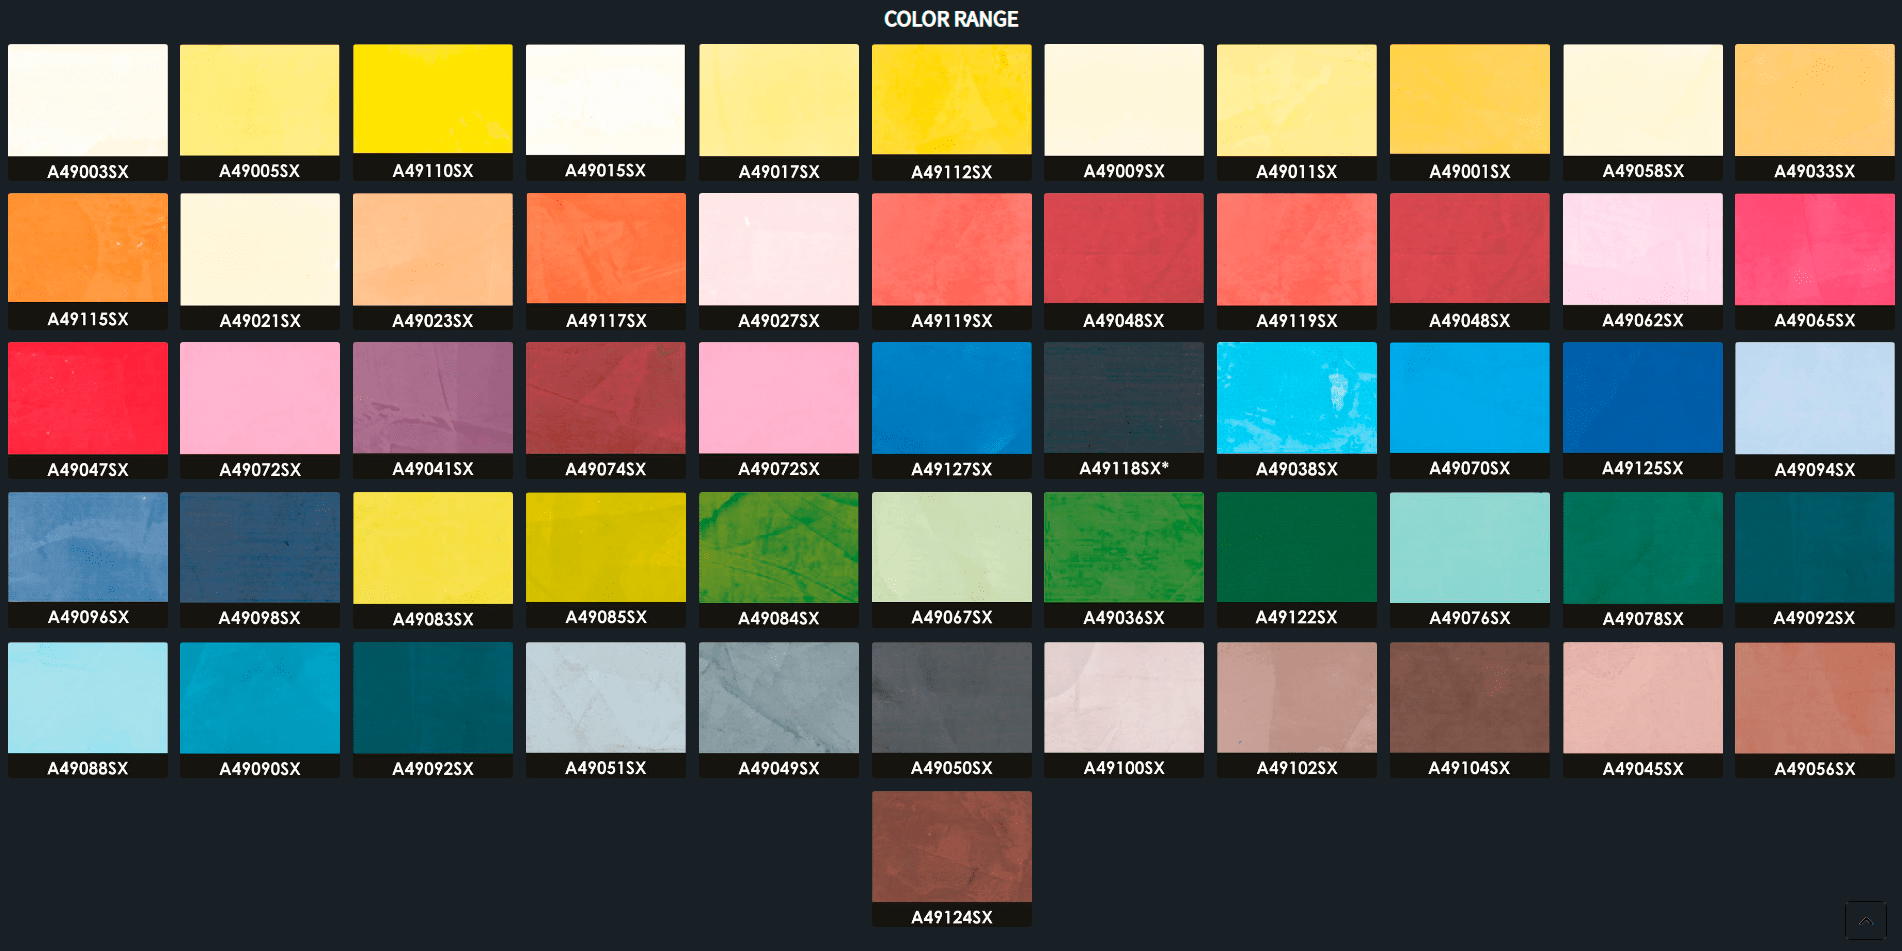
Task: Click the scroll-to-top arrow button
Action: 1865,920
